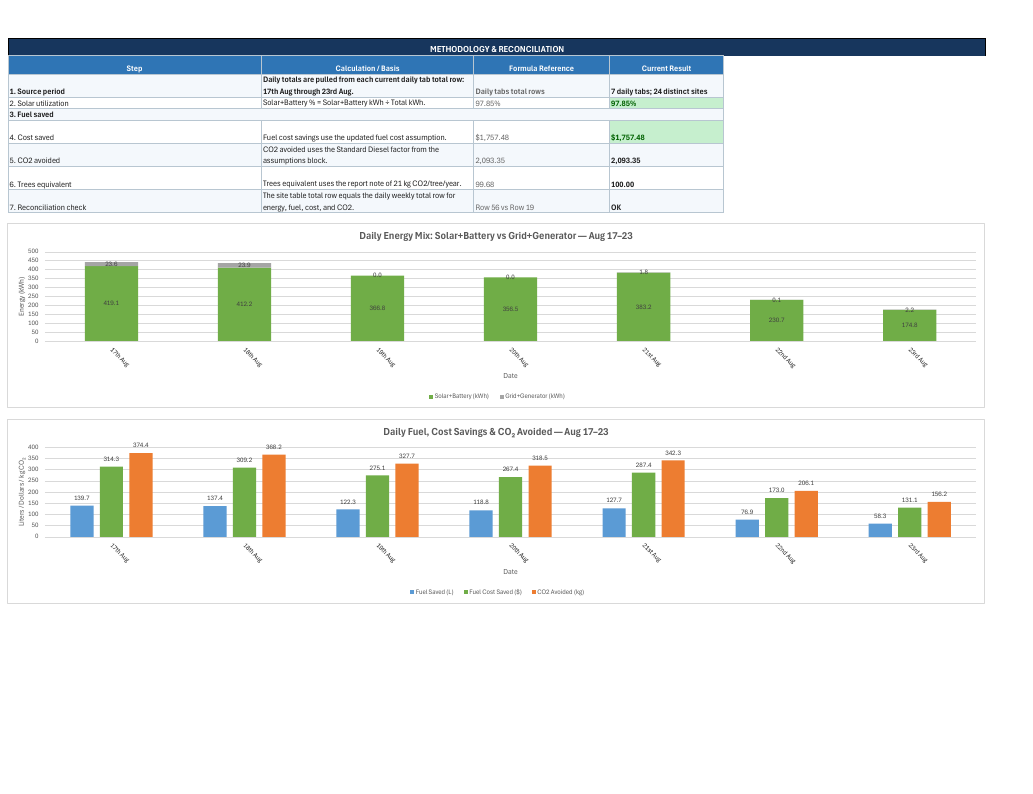Select the green 314.3 Fuel Cost Saved bar

pyautogui.click(x=111, y=501)
